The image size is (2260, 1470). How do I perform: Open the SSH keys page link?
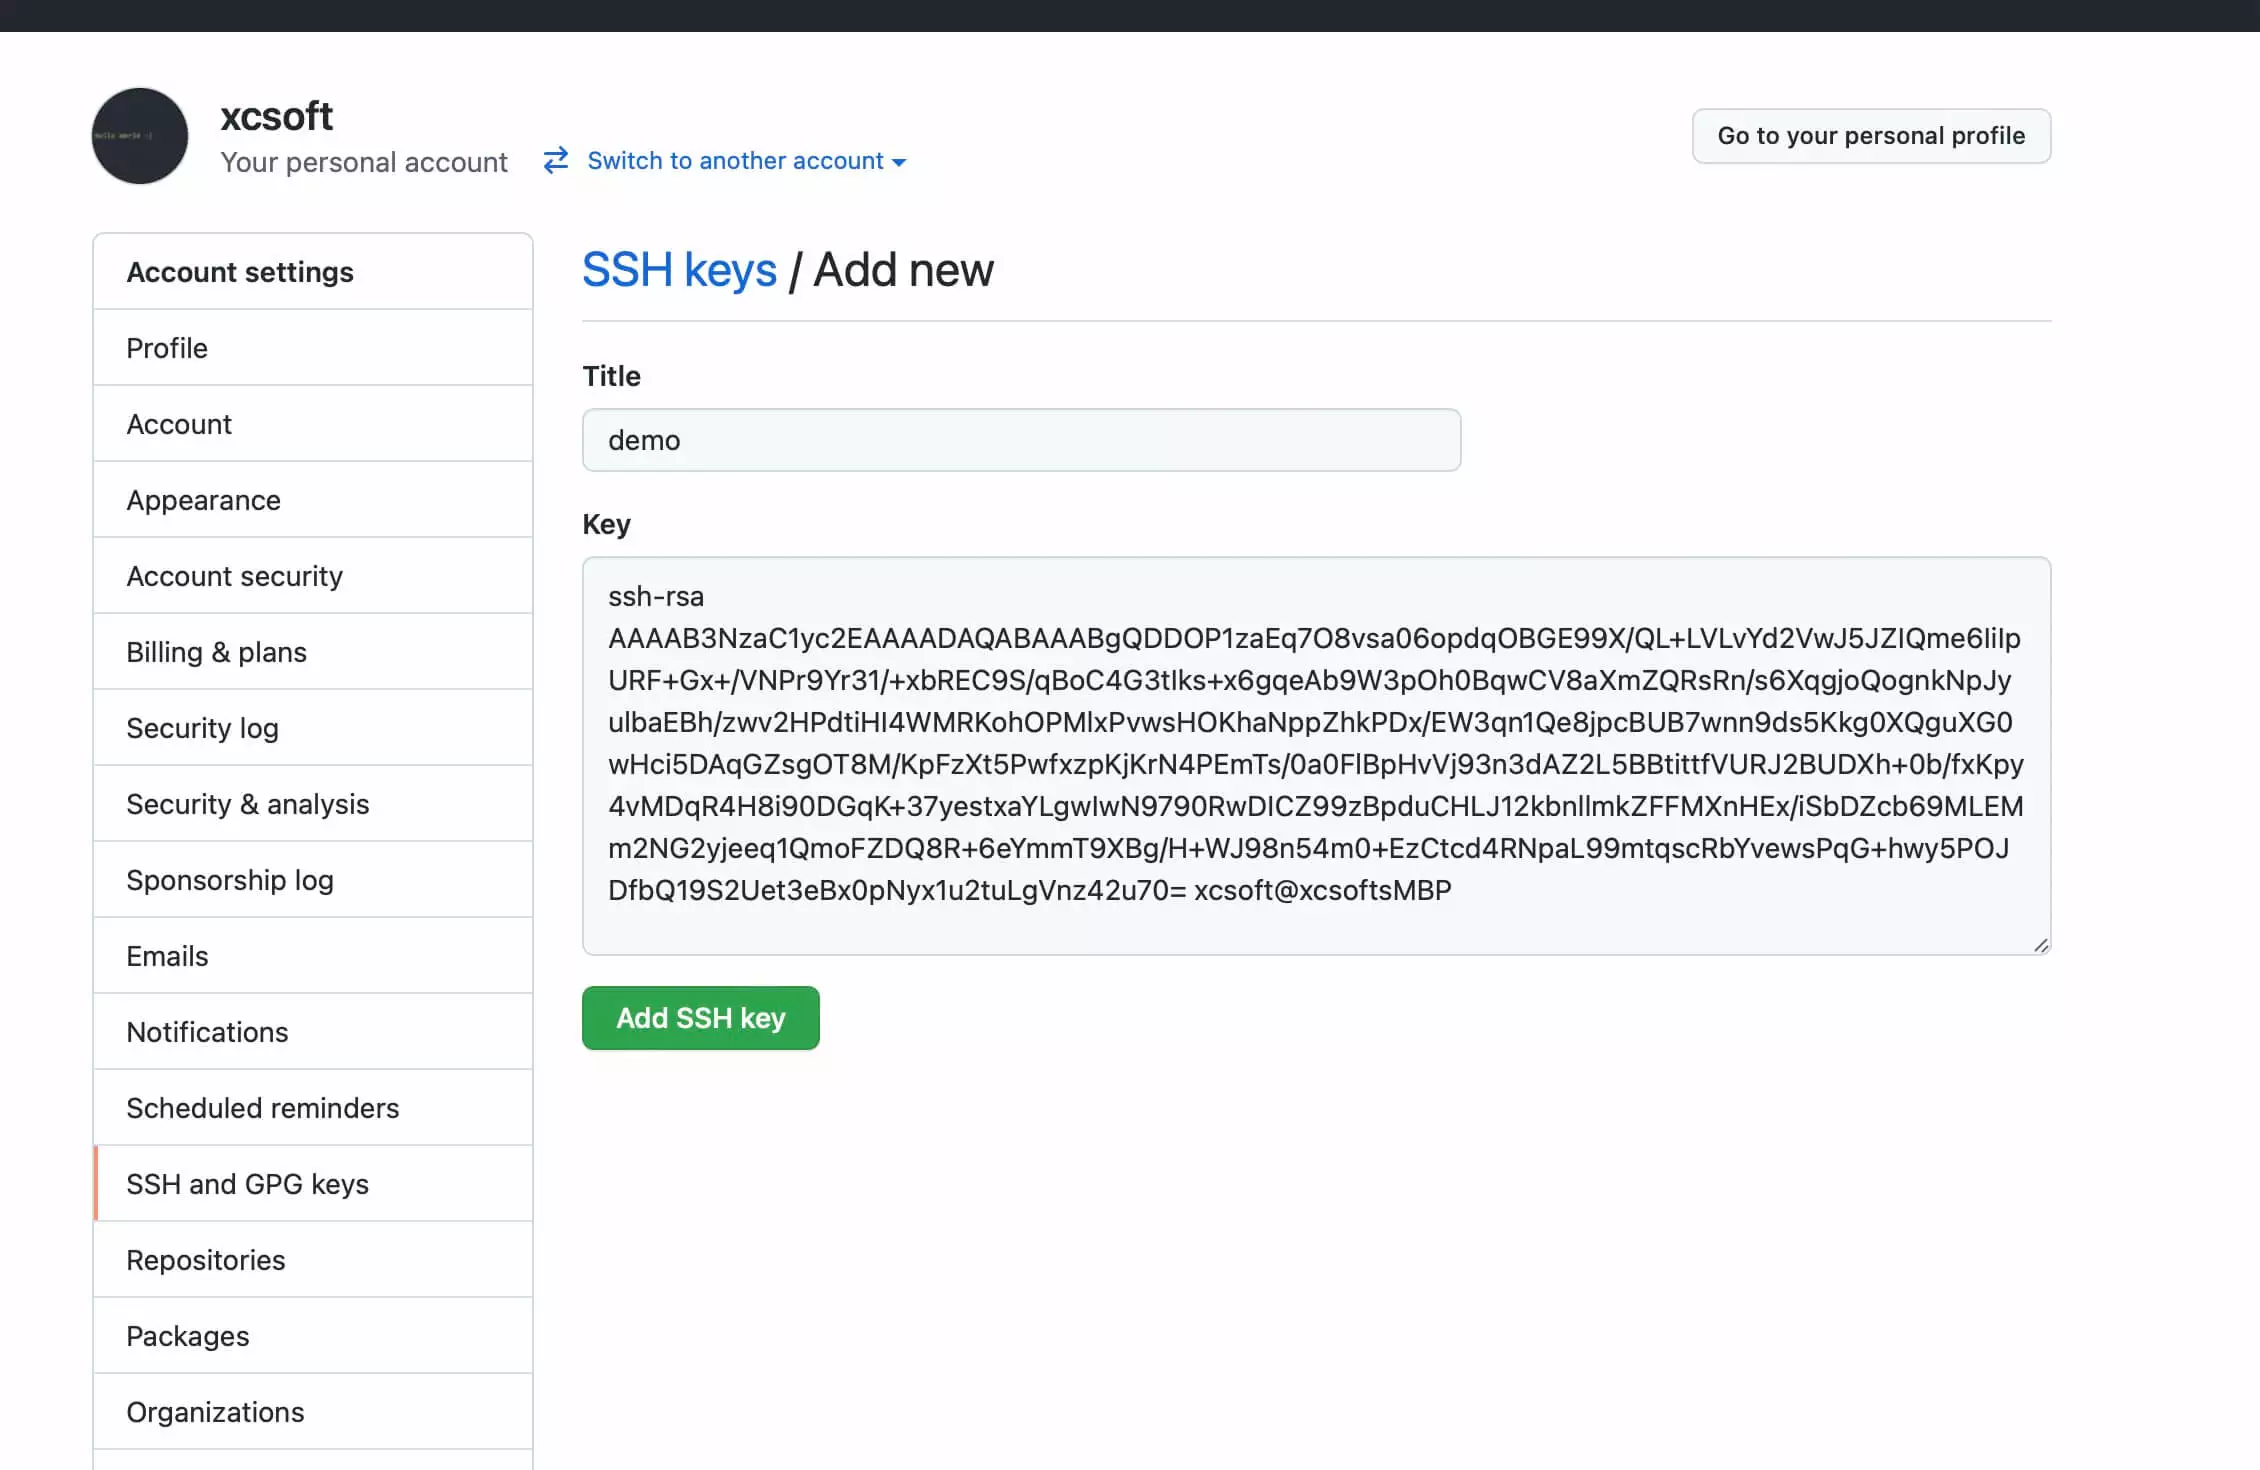pyautogui.click(x=680, y=268)
